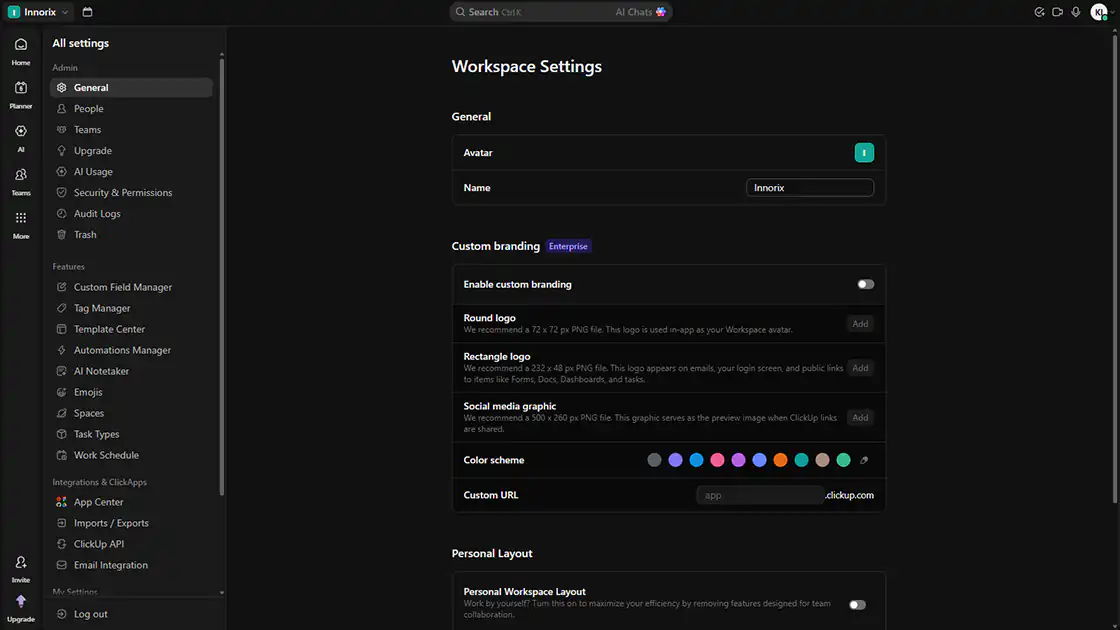Open Work Schedule
This screenshot has height=630, width=1120.
131,455
